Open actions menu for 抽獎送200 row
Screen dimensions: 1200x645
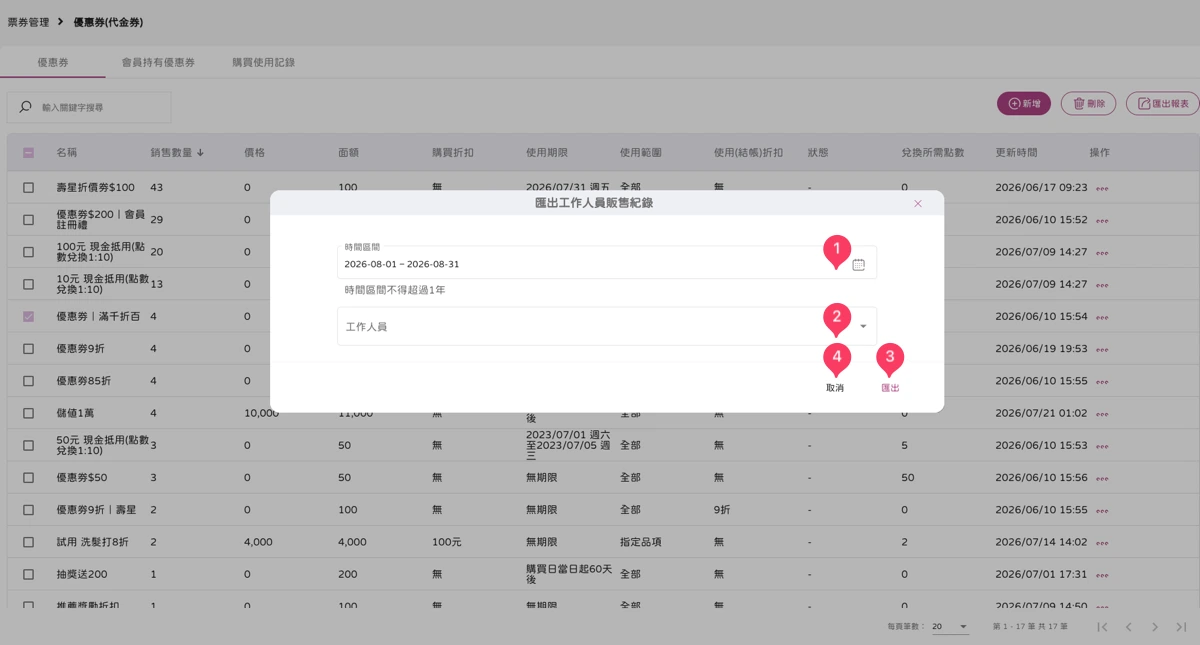point(1102,575)
